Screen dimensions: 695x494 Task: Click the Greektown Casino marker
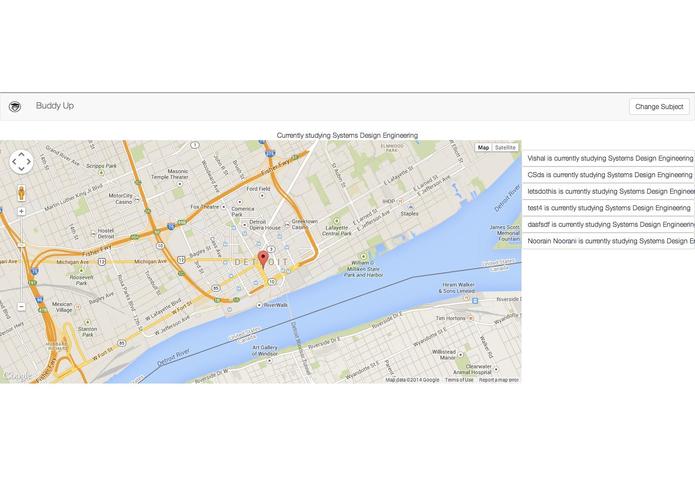pyautogui.click(x=287, y=224)
